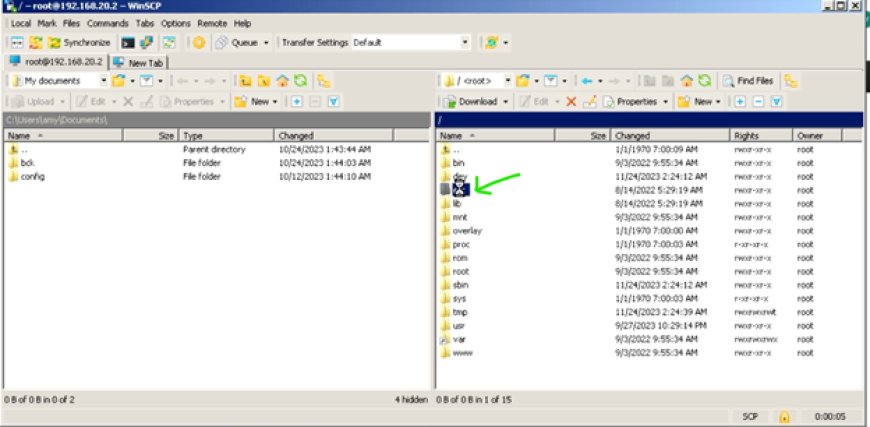Viewport: 870px width, 427px height.
Task: Click New button in remote panel
Action: pyautogui.click(x=695, y=101)
